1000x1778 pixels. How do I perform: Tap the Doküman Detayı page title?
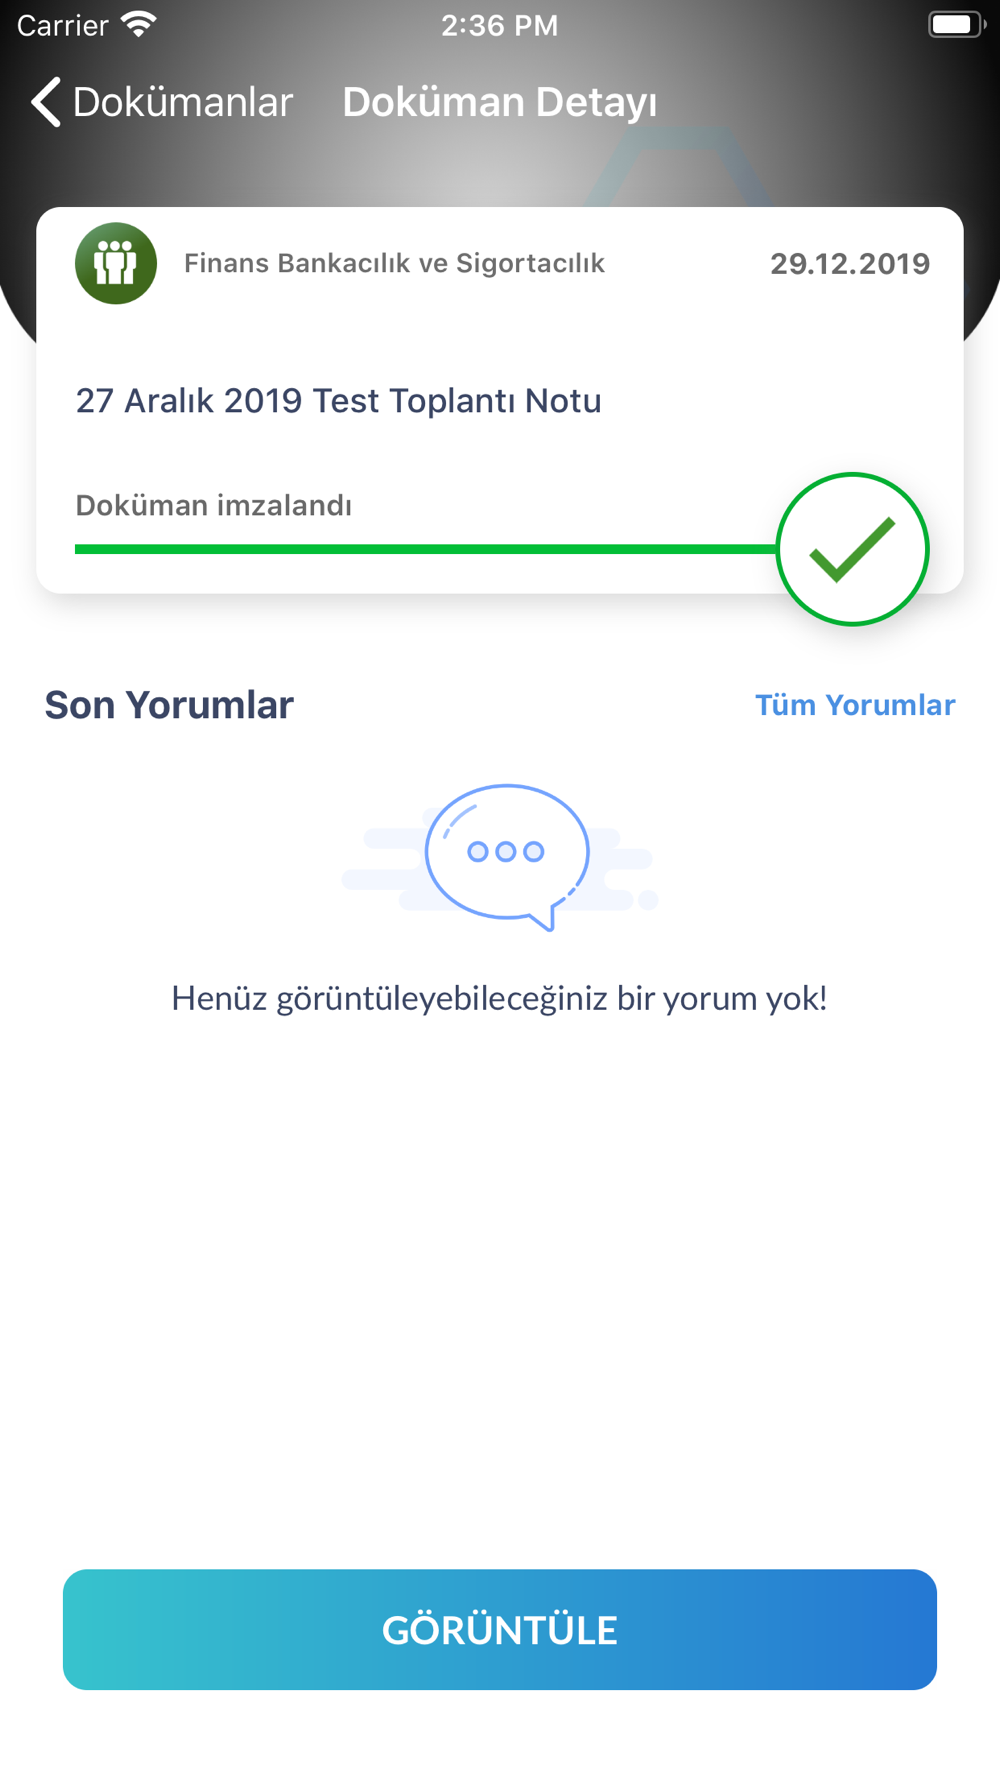coord(500,102)
